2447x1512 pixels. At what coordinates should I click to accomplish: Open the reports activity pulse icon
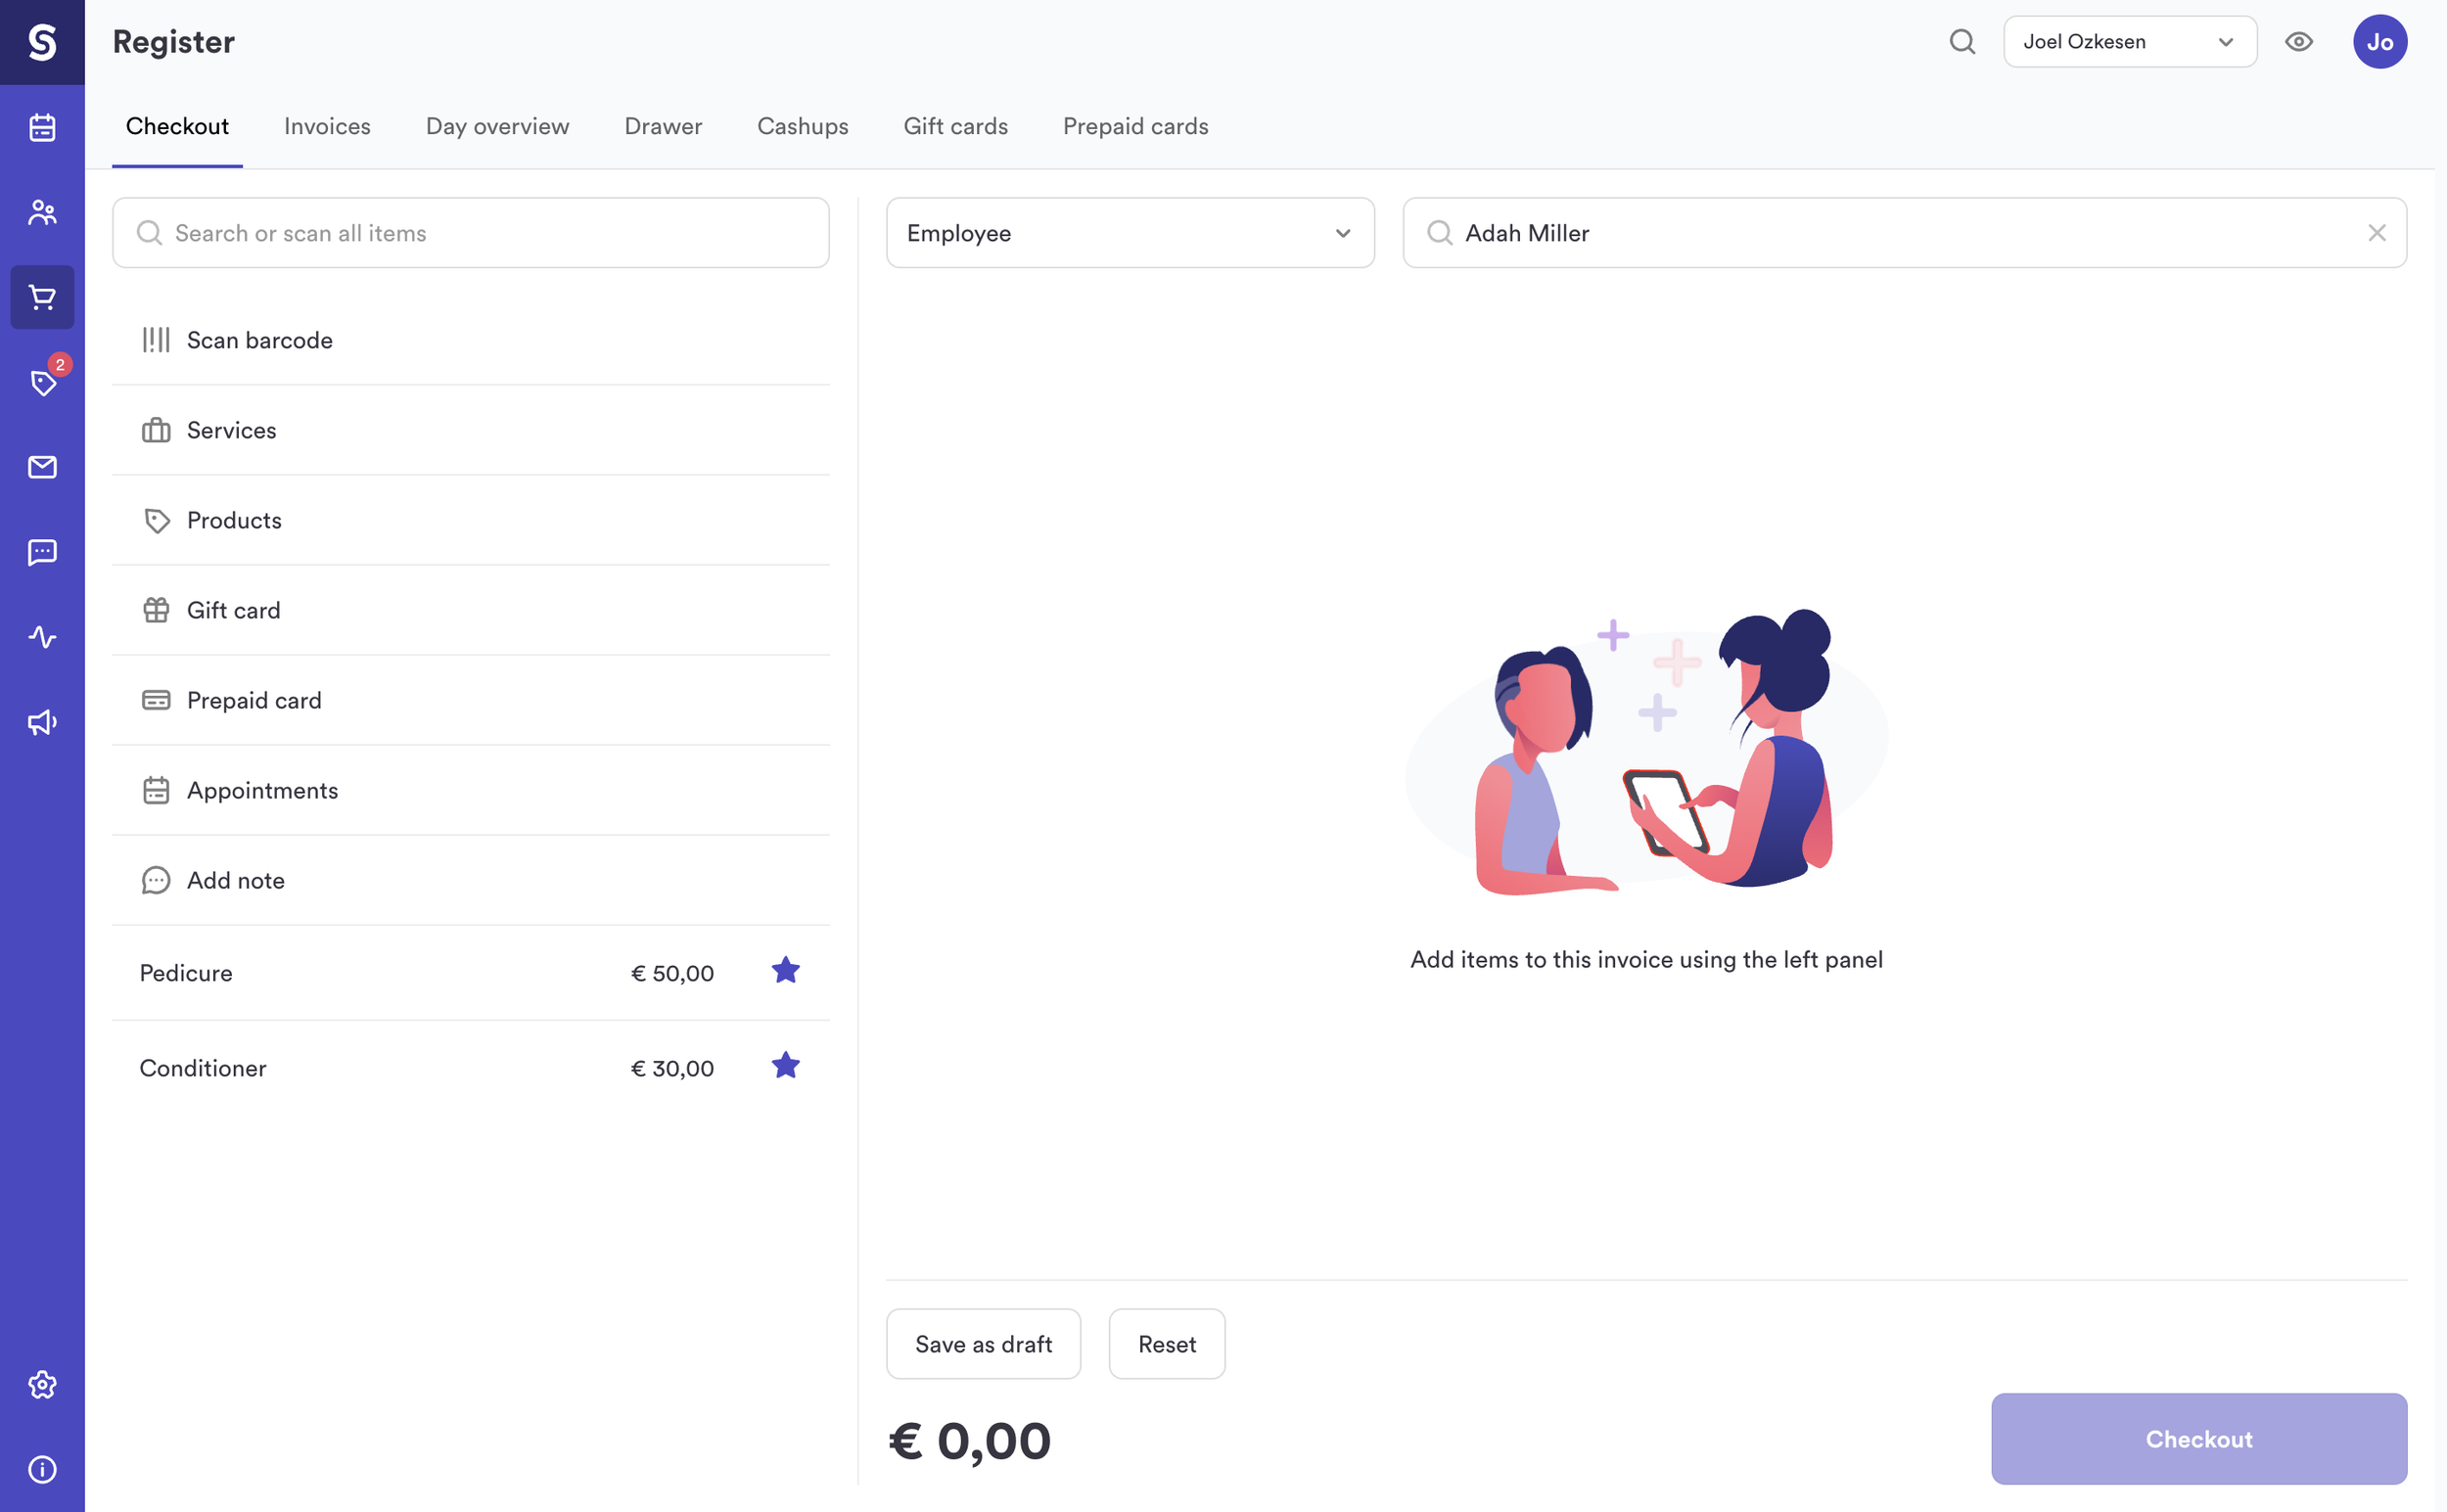click(42, 637)
